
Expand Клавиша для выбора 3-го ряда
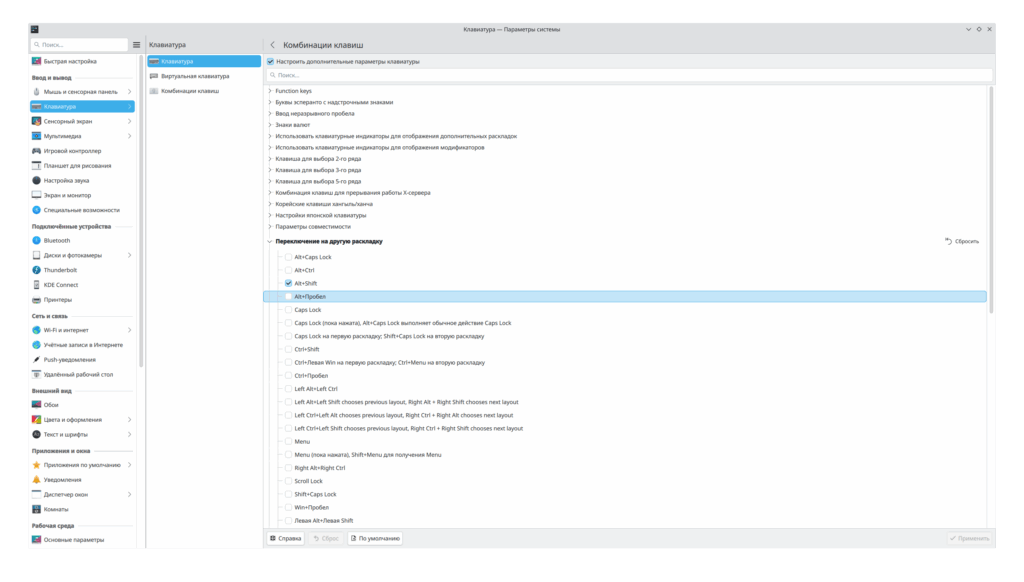(270, 170)
